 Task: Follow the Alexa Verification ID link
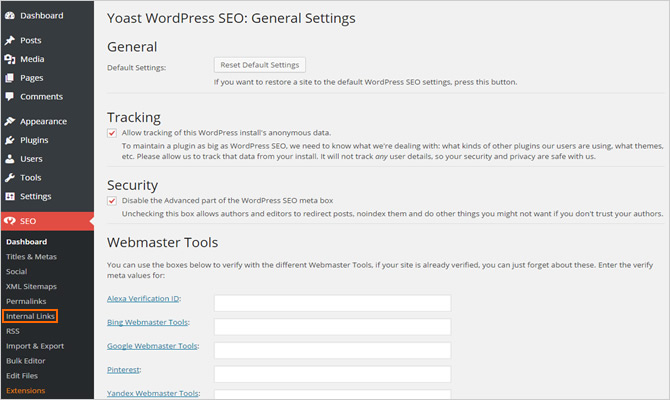point(143,299)
